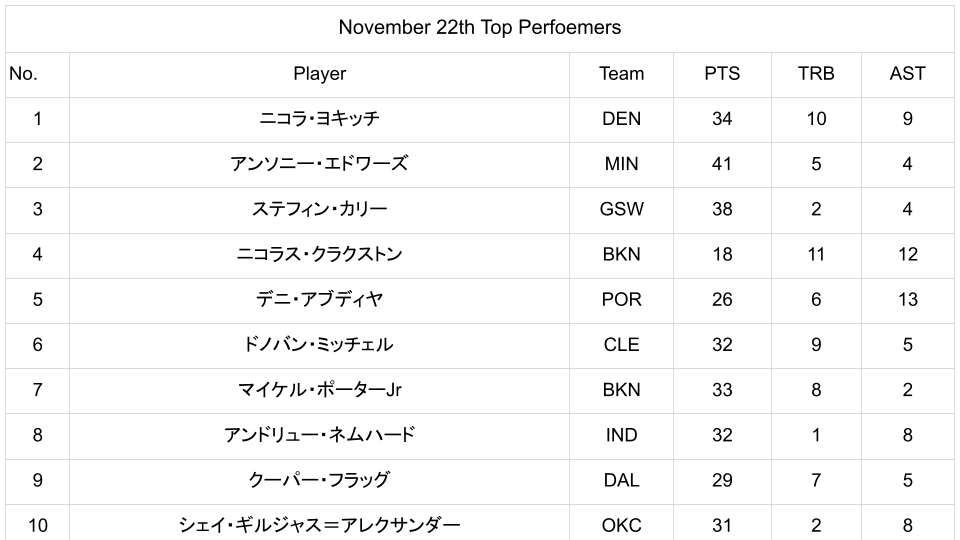Select the 'Team' column header
Screen dimensions: 960x540
coord(621,74)
